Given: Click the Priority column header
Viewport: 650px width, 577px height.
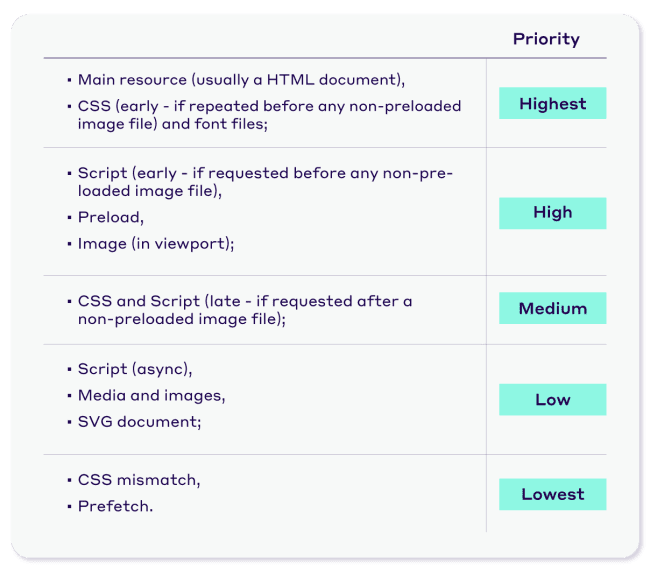Looking at the screenshot, I should (x=546, y=39).
